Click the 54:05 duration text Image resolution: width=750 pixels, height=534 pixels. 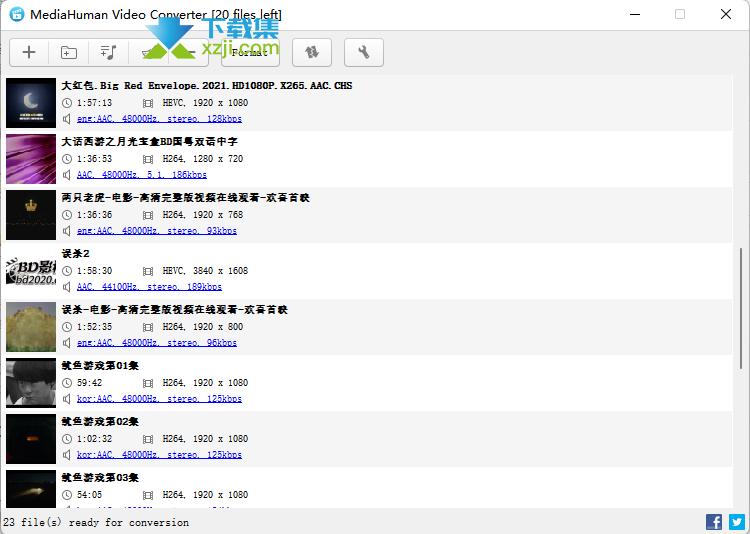pos(89,495)
